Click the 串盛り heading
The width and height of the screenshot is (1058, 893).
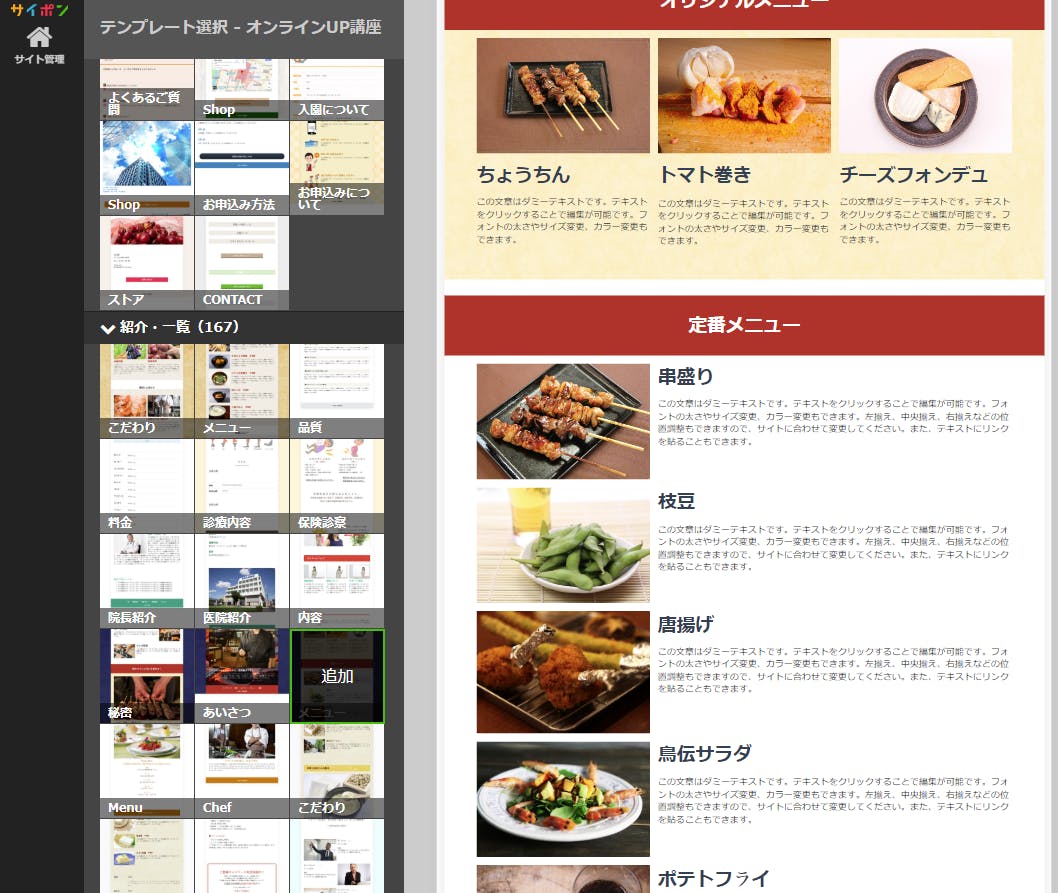pyautogui.click(x=686, y=377)
